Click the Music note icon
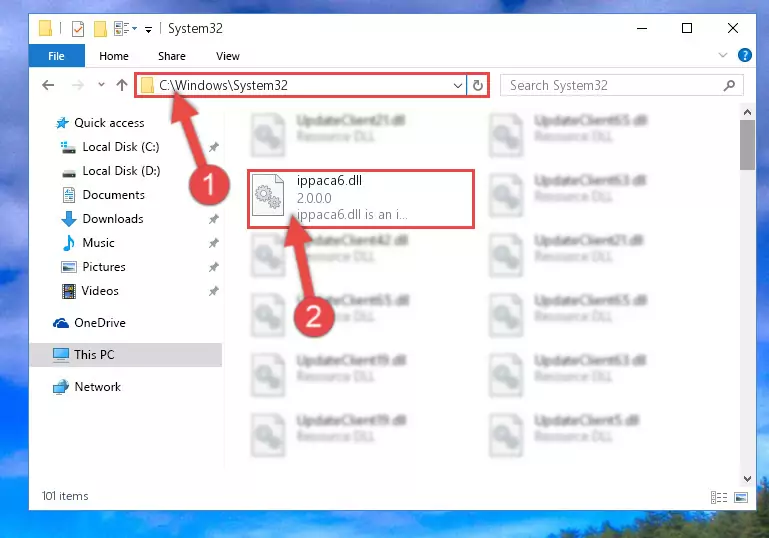 click(x=69, y=243)
